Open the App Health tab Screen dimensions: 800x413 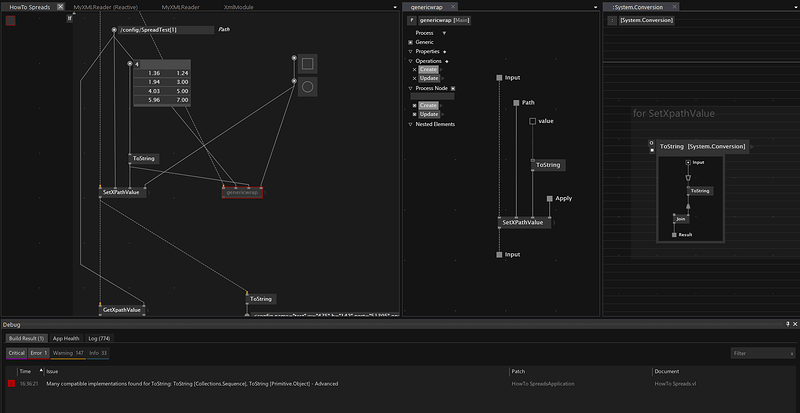66,338
